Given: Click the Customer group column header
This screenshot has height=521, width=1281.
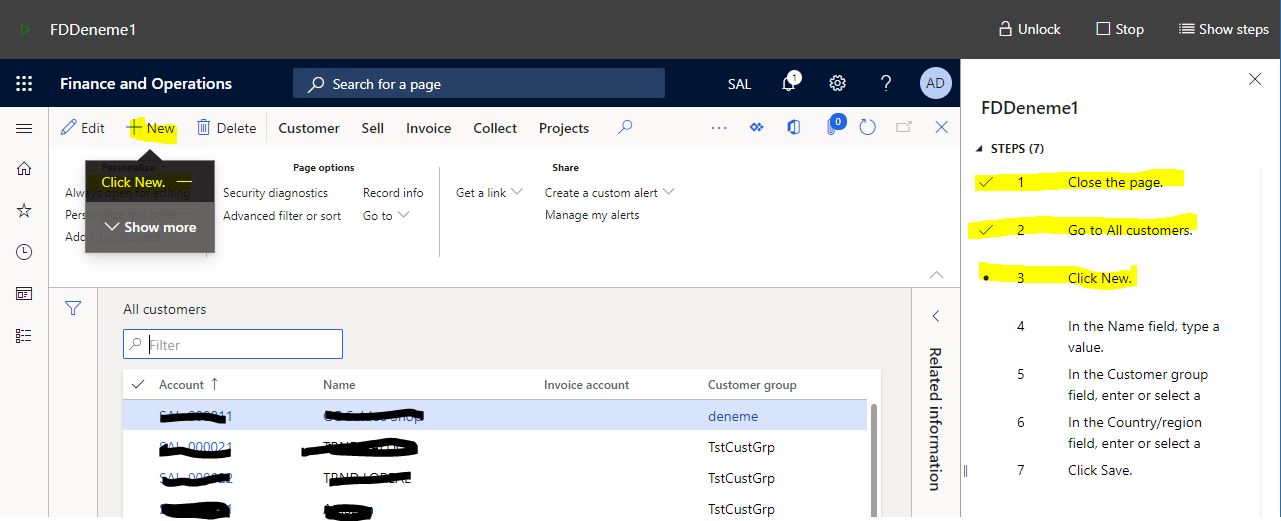Looking at the screenshot, I should tap(752, 385).
